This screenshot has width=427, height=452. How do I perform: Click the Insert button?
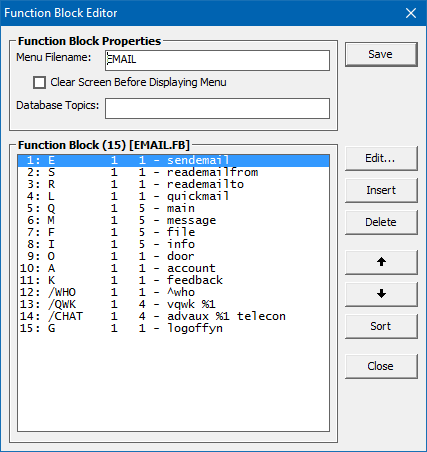381,190
